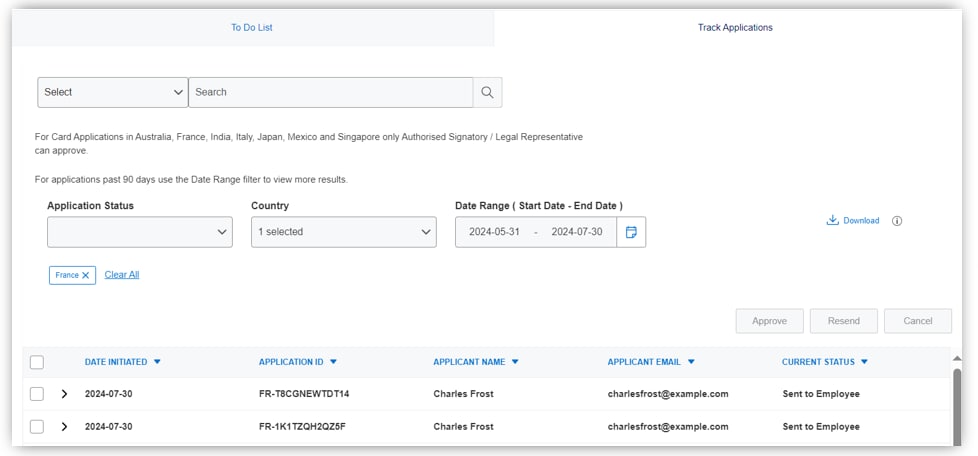The height and width of the screenshot is (456, 978).
Task: Open the Application Status dropdown
Action: point(140,232)
